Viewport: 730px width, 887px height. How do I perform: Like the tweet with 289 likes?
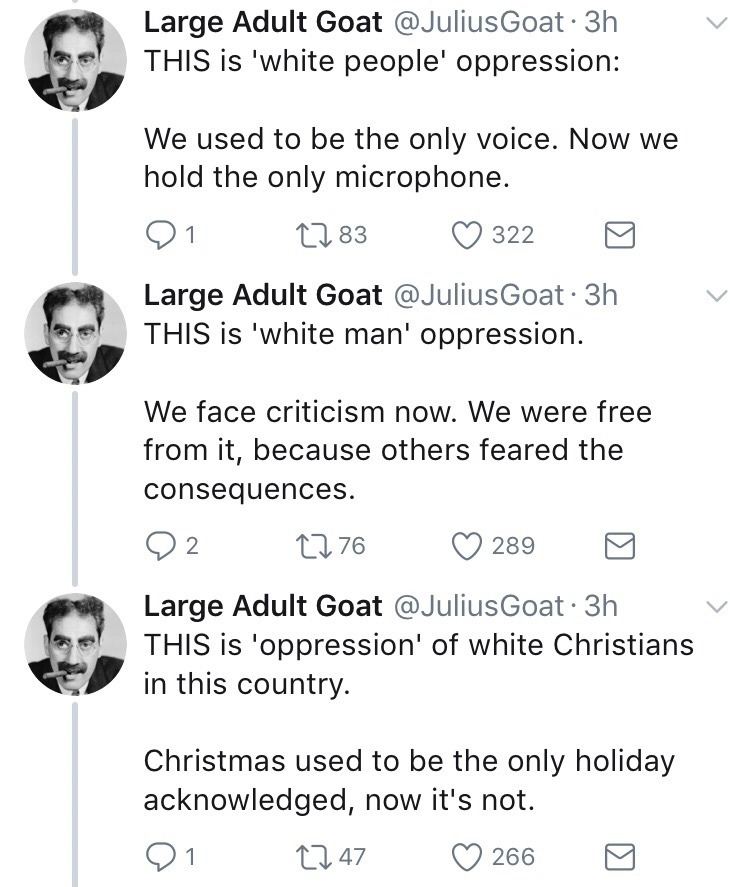[468, 546]
